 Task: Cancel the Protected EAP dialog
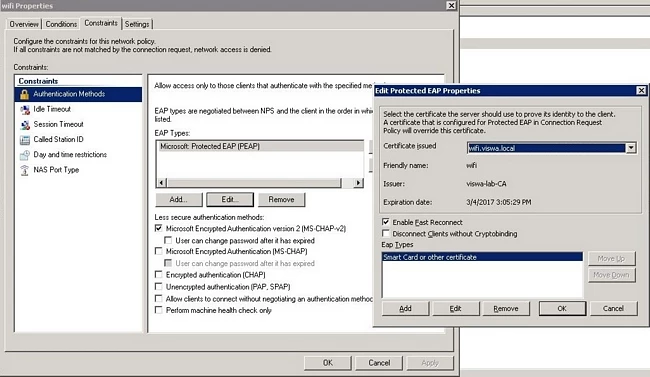(x=614, y=309)
